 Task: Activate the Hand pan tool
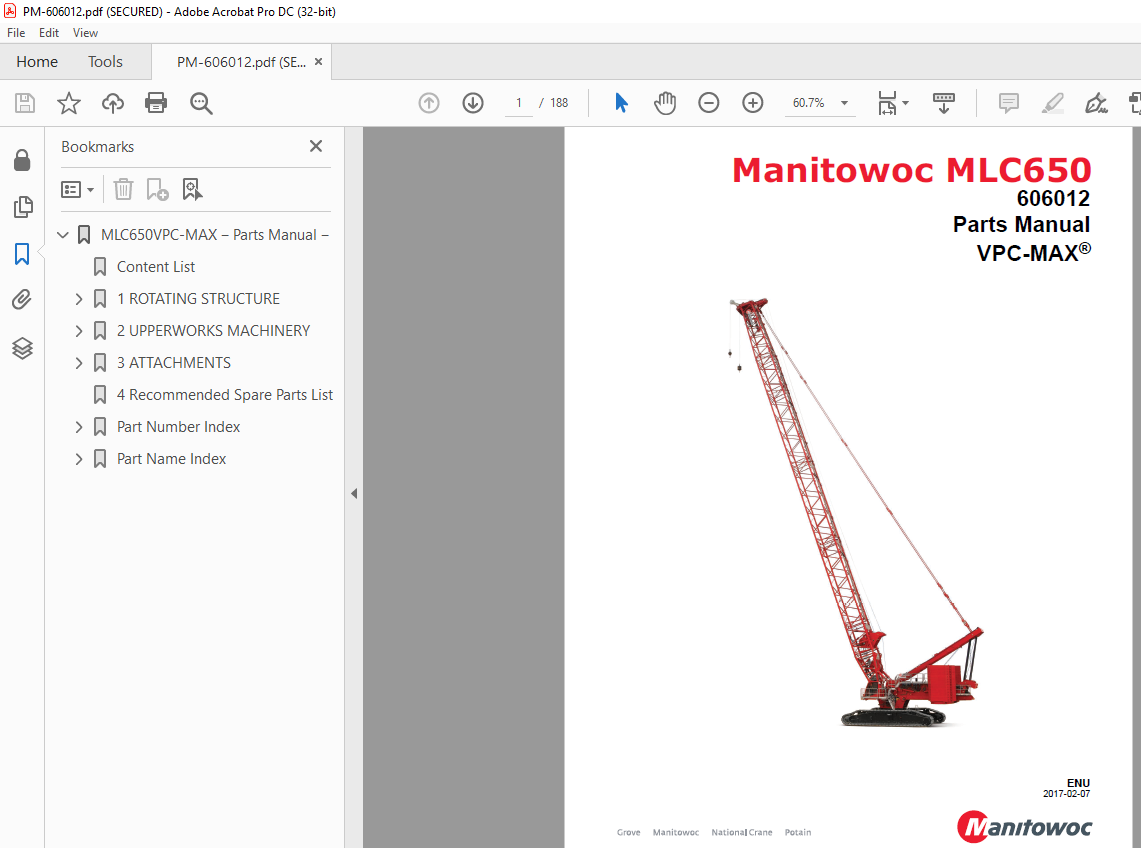tap(664, 103)
